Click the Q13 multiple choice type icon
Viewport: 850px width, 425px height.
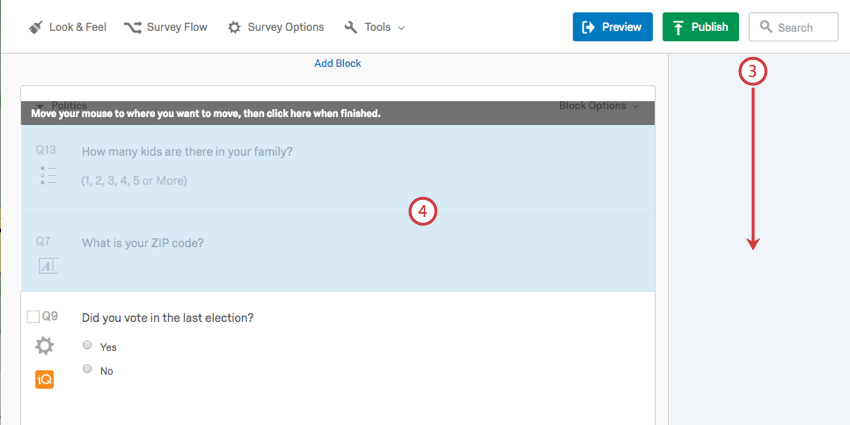[48, 176]
